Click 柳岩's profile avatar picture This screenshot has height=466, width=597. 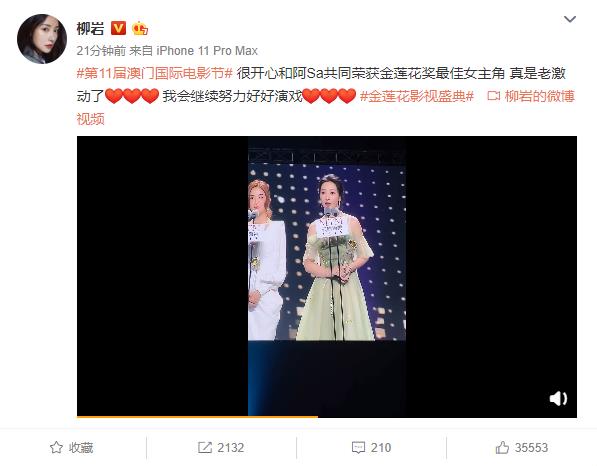[42, 39]
